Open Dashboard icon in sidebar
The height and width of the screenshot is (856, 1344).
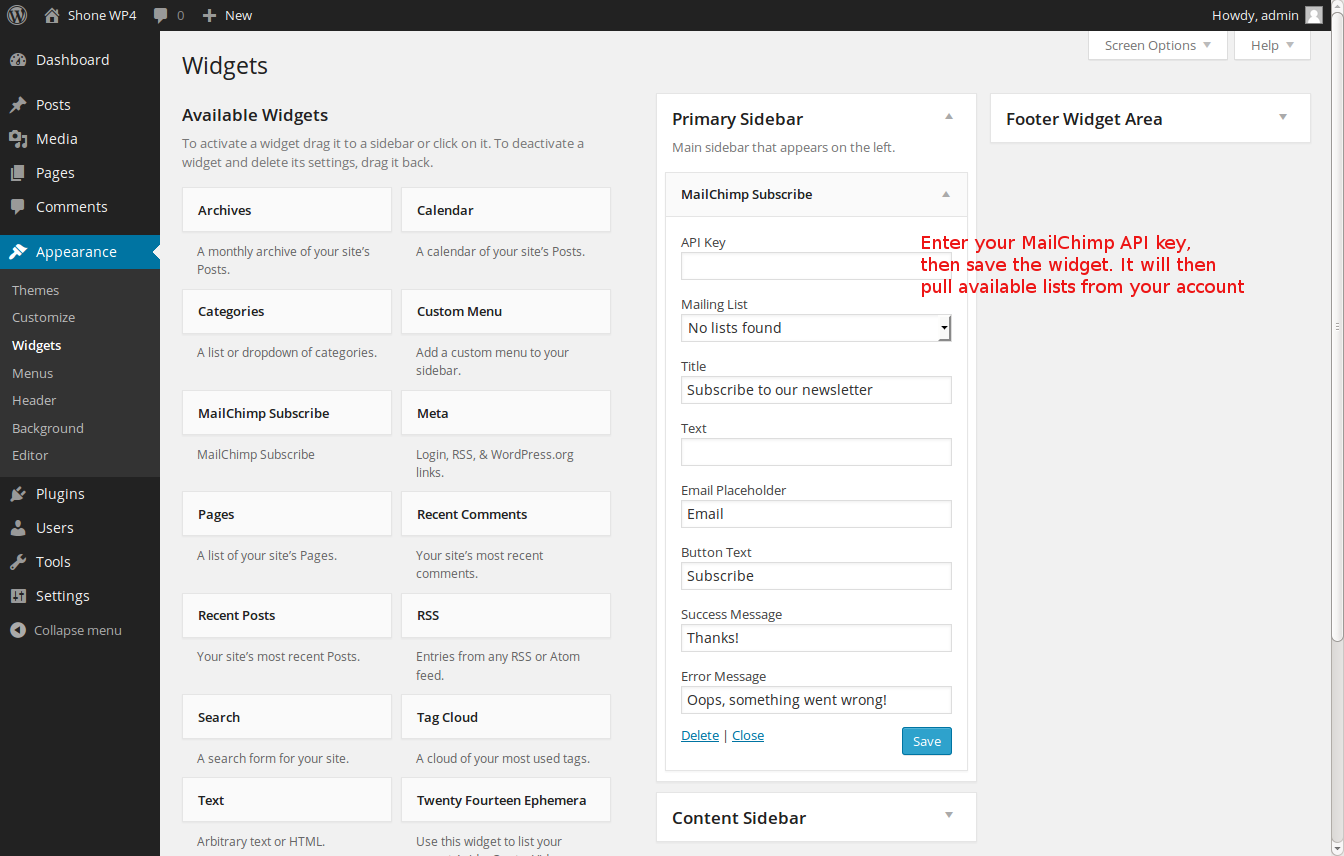[x=18, y=60]
